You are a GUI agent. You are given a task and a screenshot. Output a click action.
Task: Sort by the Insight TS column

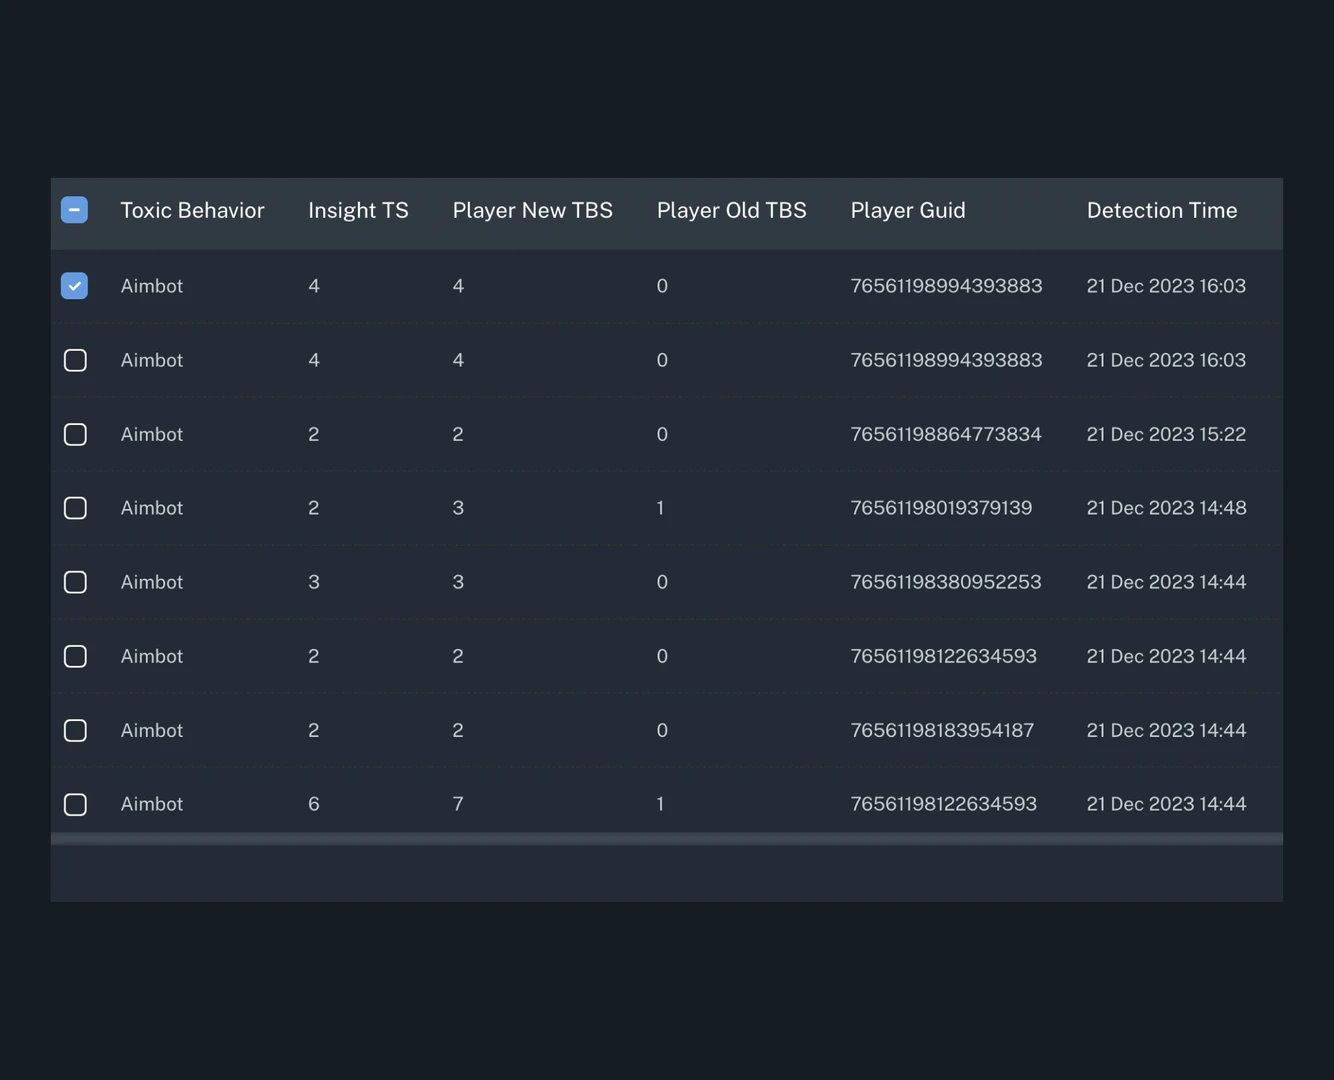coord(358,210)
